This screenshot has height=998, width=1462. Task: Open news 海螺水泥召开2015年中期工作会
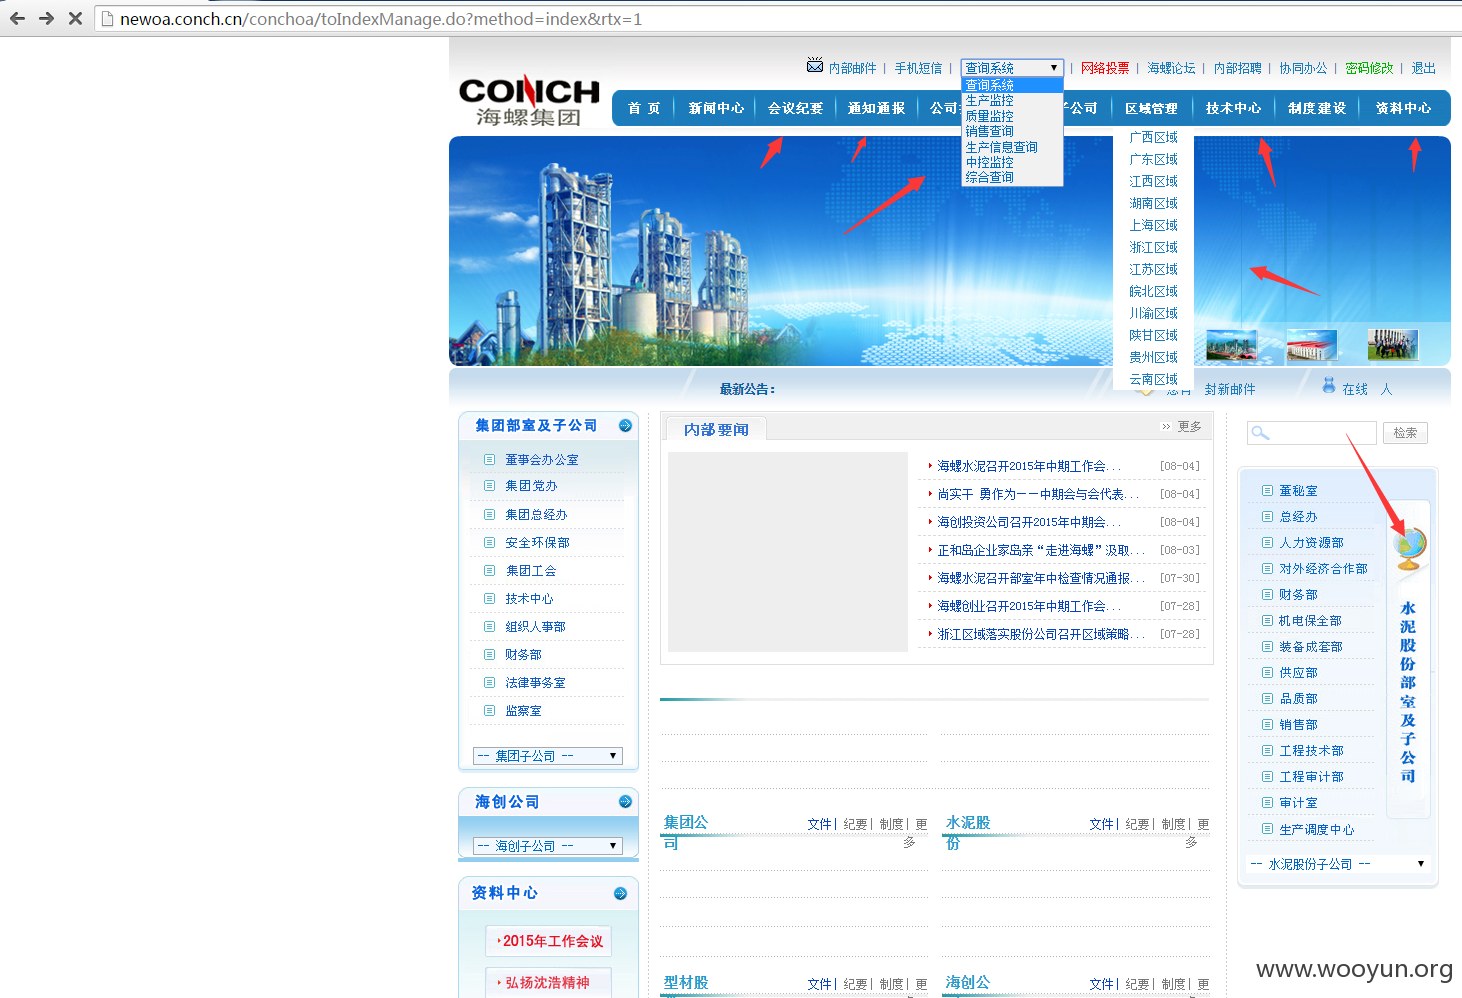[x=1029, y=466]
